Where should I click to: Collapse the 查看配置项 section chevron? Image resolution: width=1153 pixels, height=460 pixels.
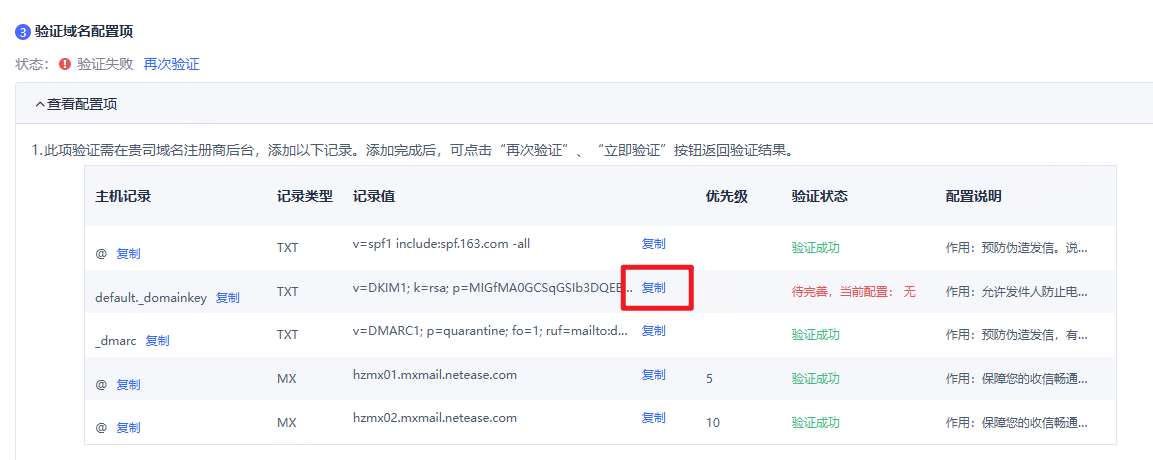pos(40,104)
